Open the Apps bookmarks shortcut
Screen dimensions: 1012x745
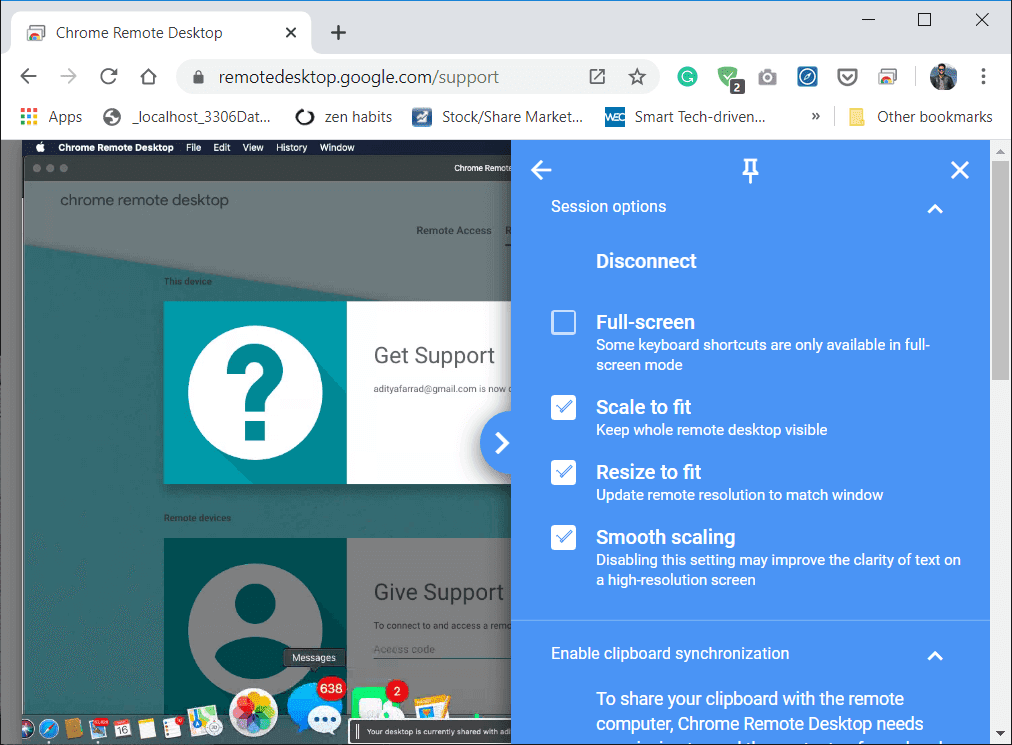pos(52,117)
